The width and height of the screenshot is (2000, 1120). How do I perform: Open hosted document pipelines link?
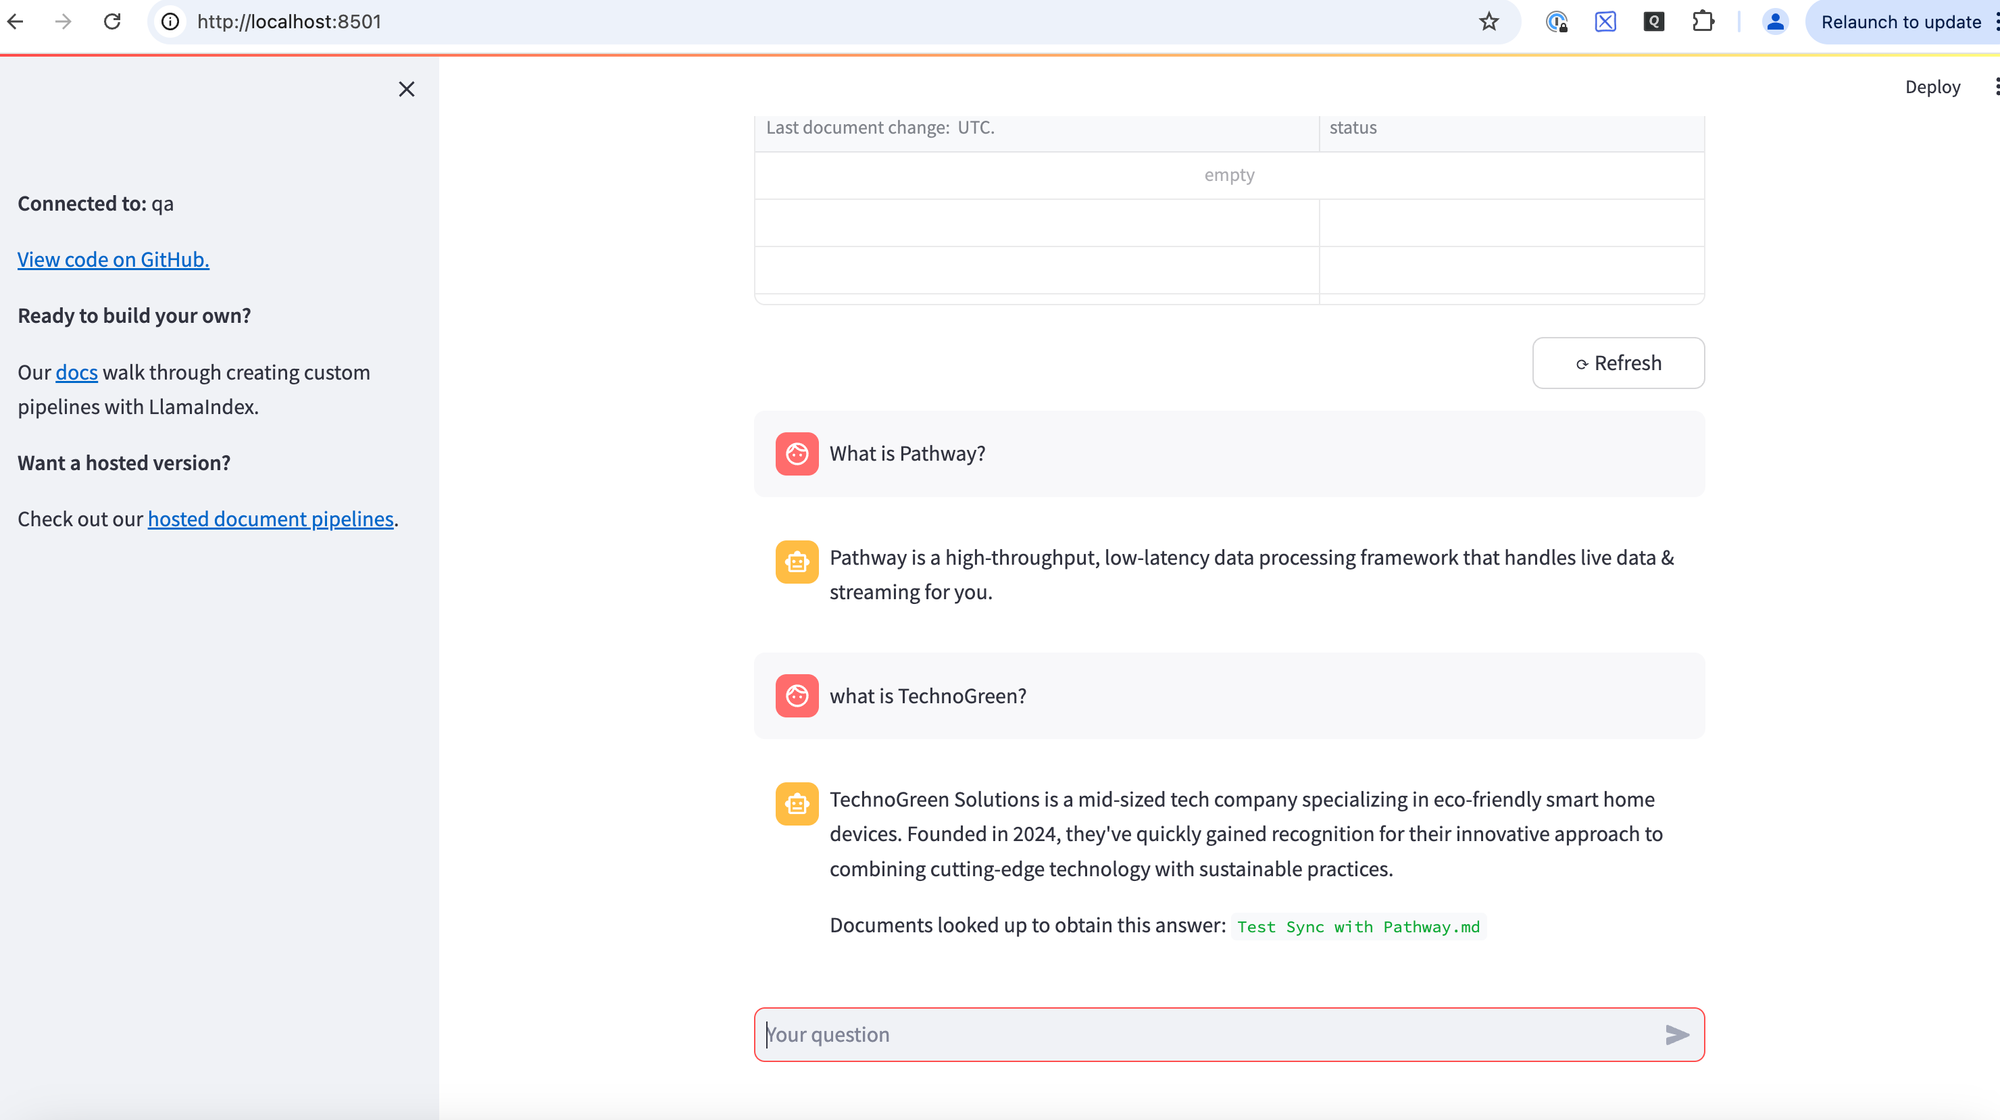270,519
